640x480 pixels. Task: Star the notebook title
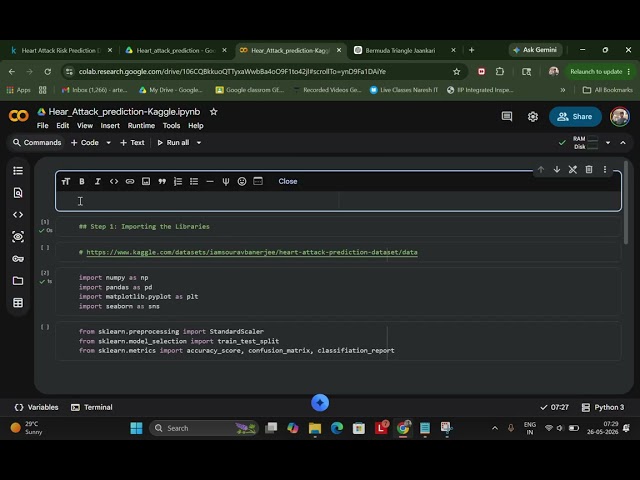point(213,111)
